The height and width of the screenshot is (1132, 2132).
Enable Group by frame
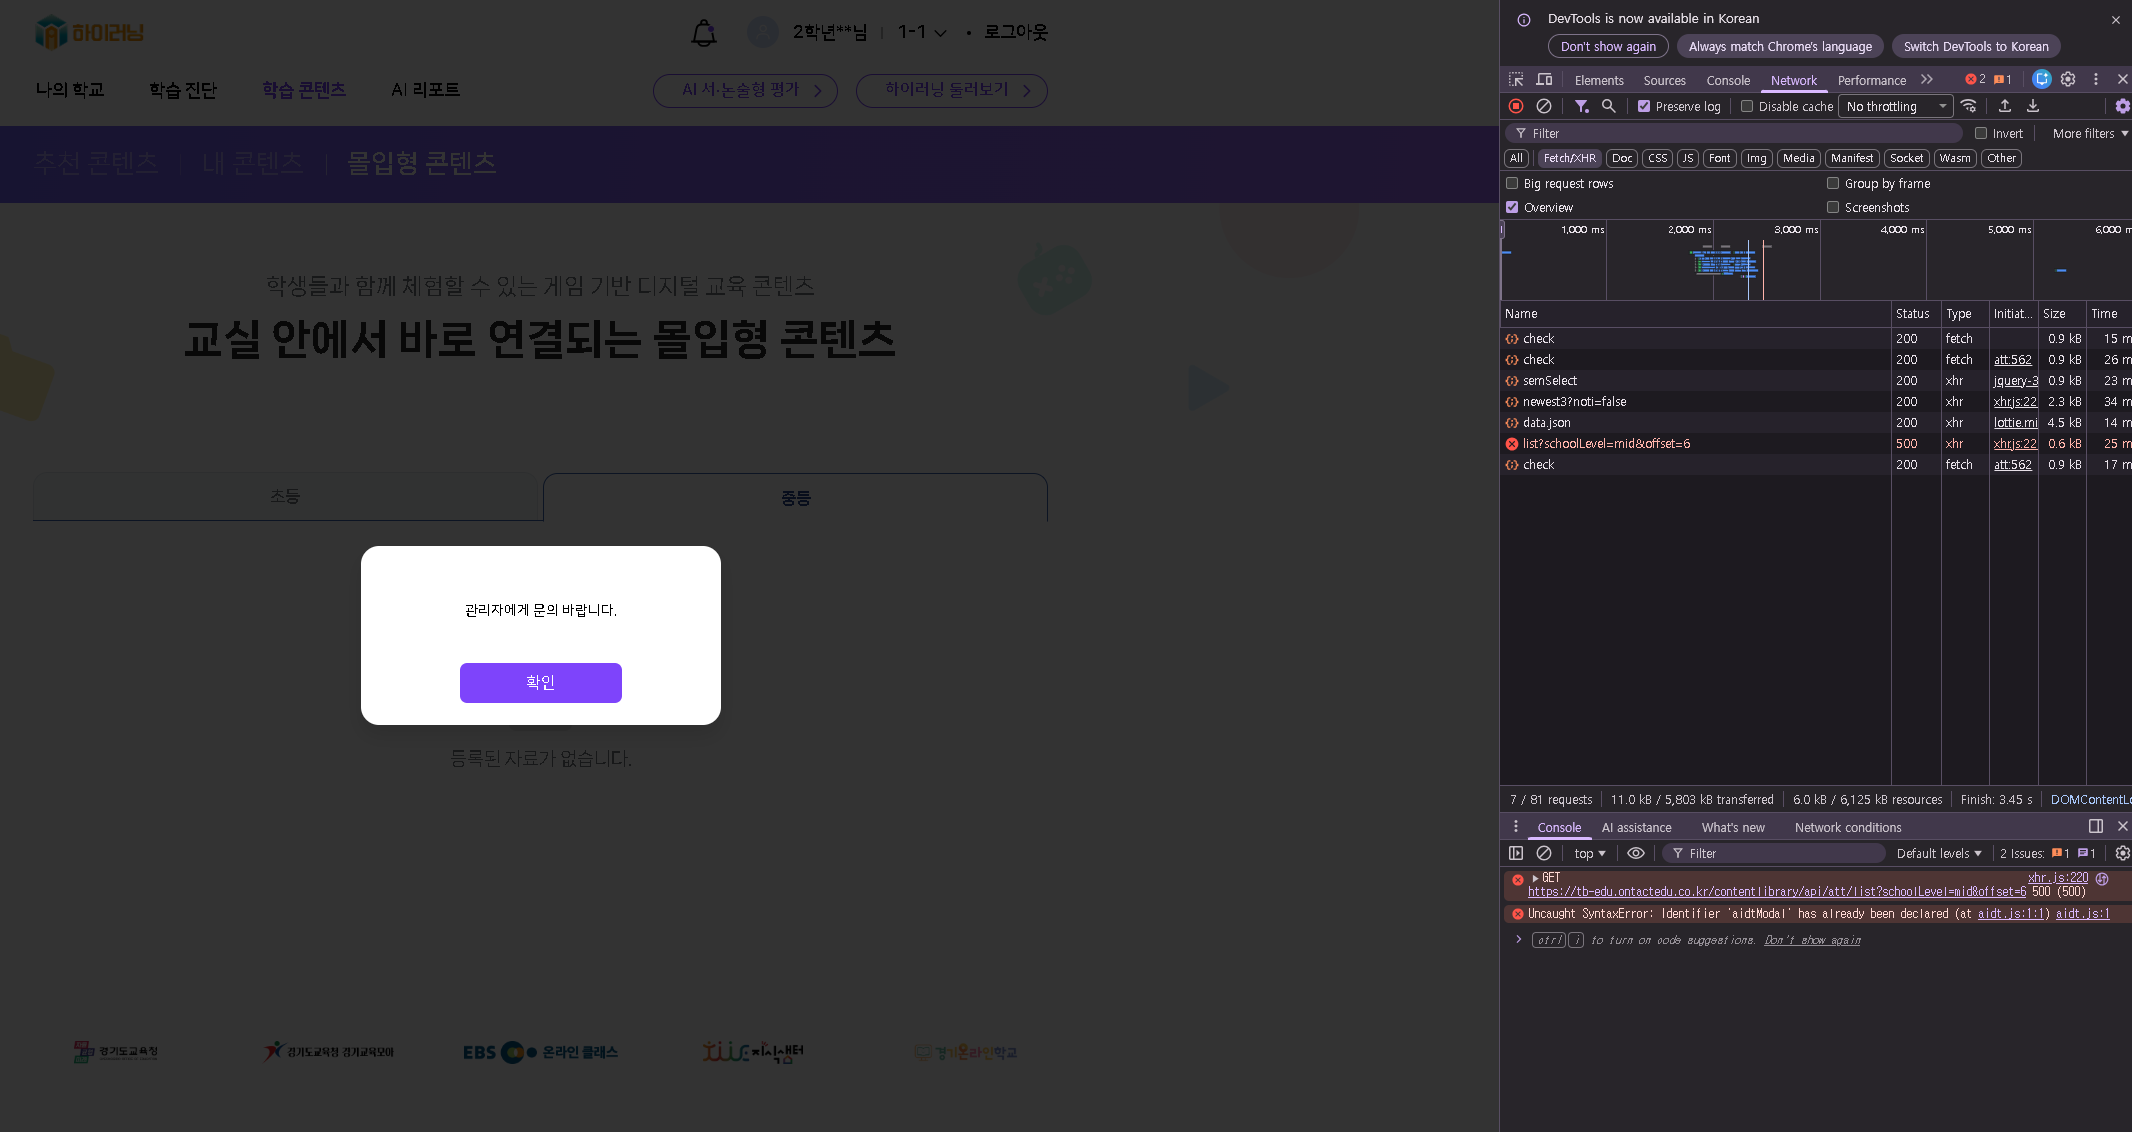1833,183
